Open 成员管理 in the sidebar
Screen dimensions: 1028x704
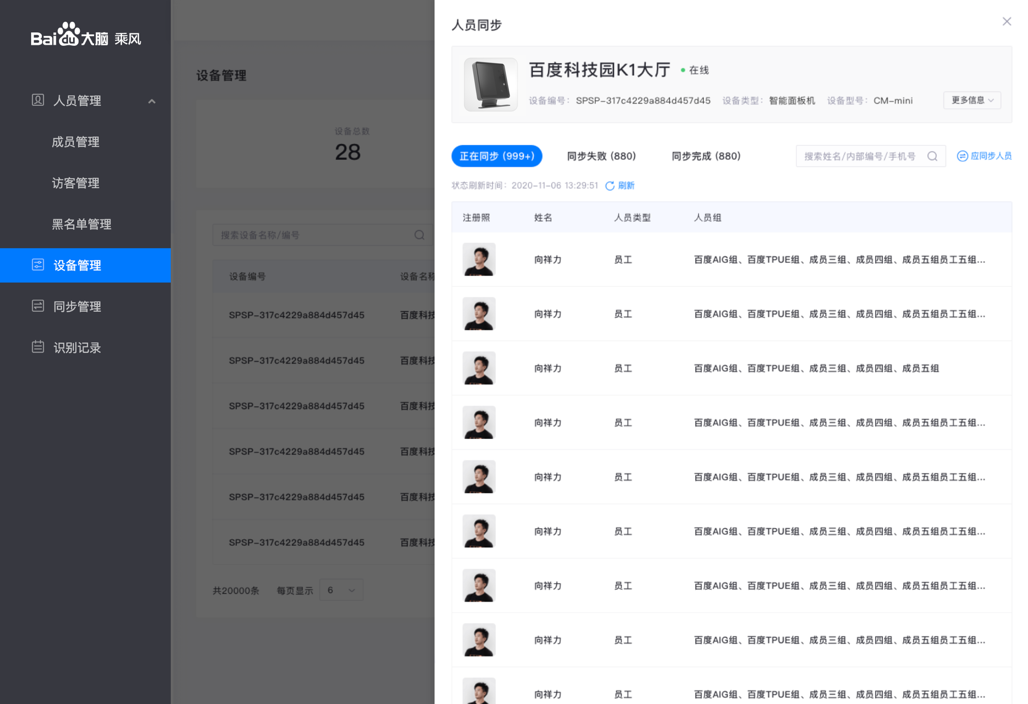pos(76,142)
